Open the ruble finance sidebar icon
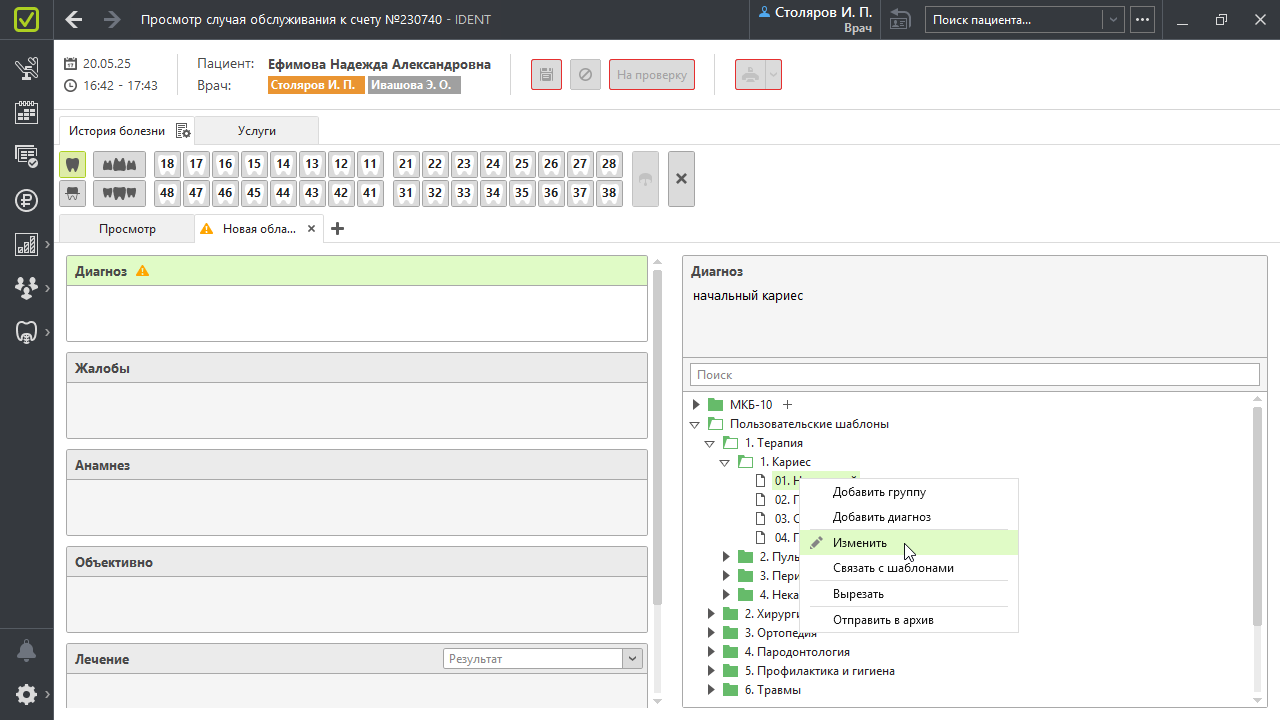 pos(27,199)
